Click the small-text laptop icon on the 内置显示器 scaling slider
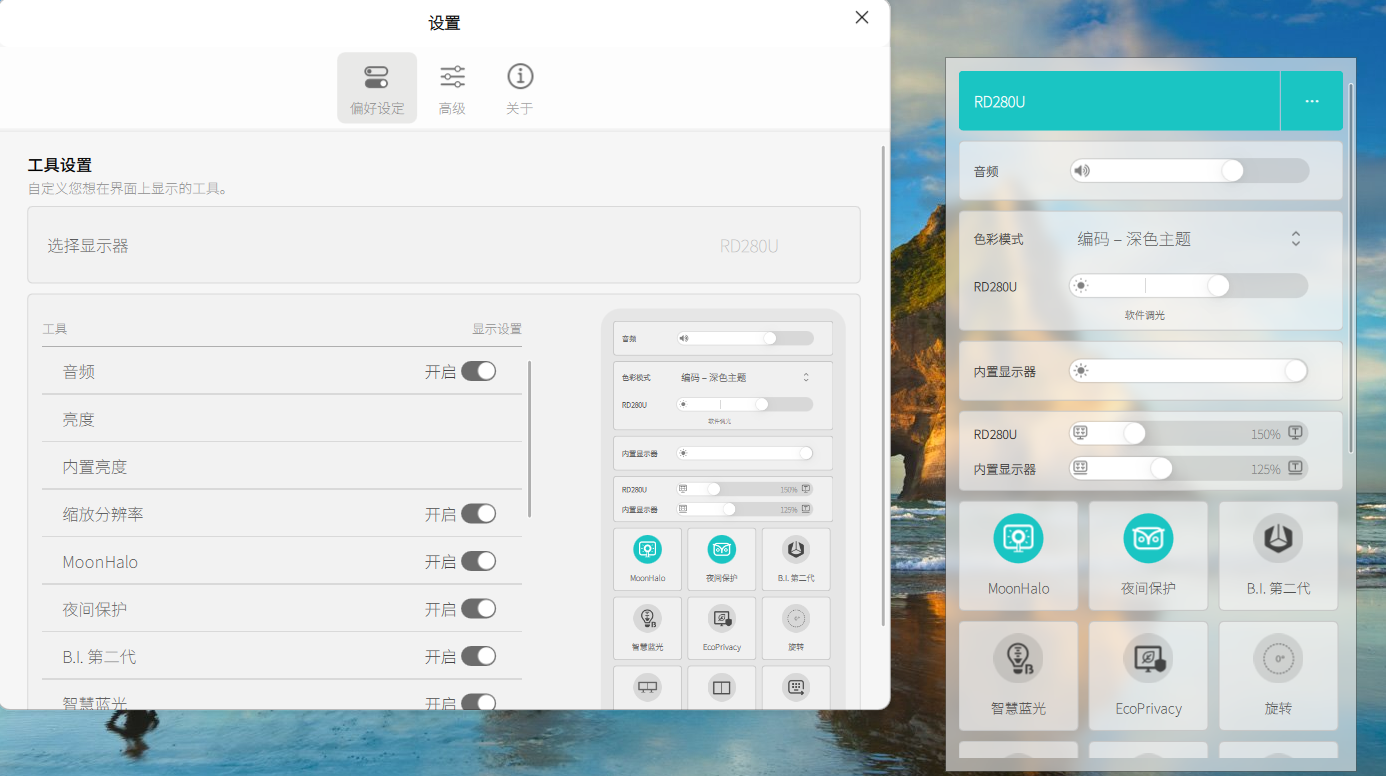This screenshot has height=776, width=1386. [1080, 468]
